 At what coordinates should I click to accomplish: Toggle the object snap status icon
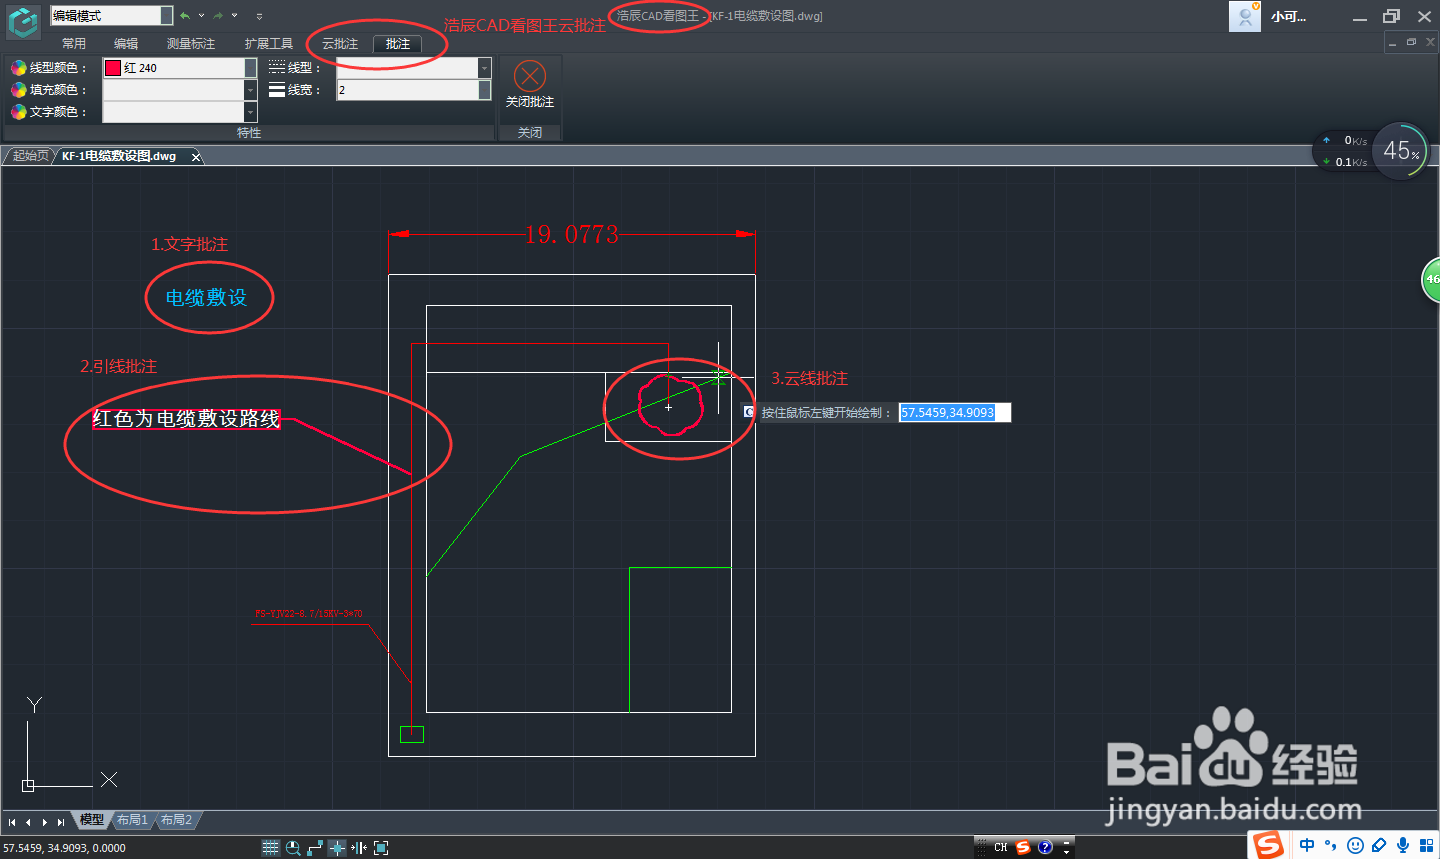click(337, 848)
